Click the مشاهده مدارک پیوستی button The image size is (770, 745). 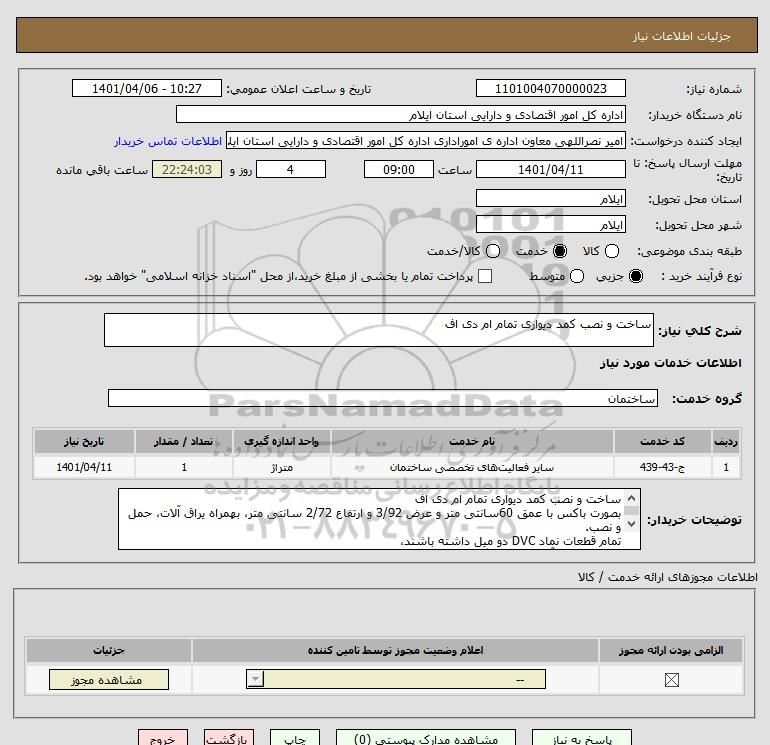point(426,738)
